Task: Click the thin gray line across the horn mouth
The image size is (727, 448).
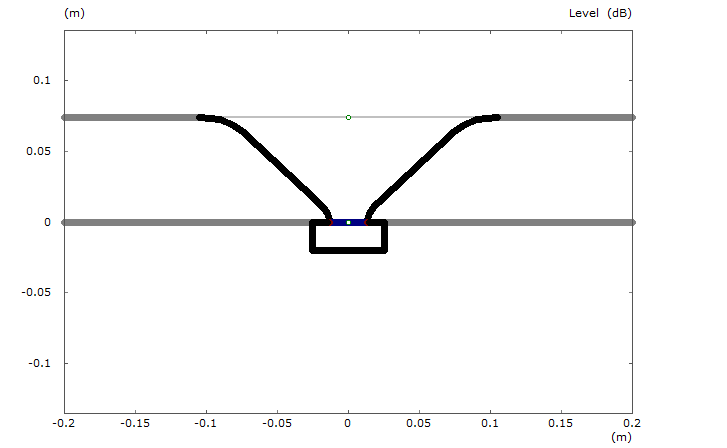Action: pos(300,117)
